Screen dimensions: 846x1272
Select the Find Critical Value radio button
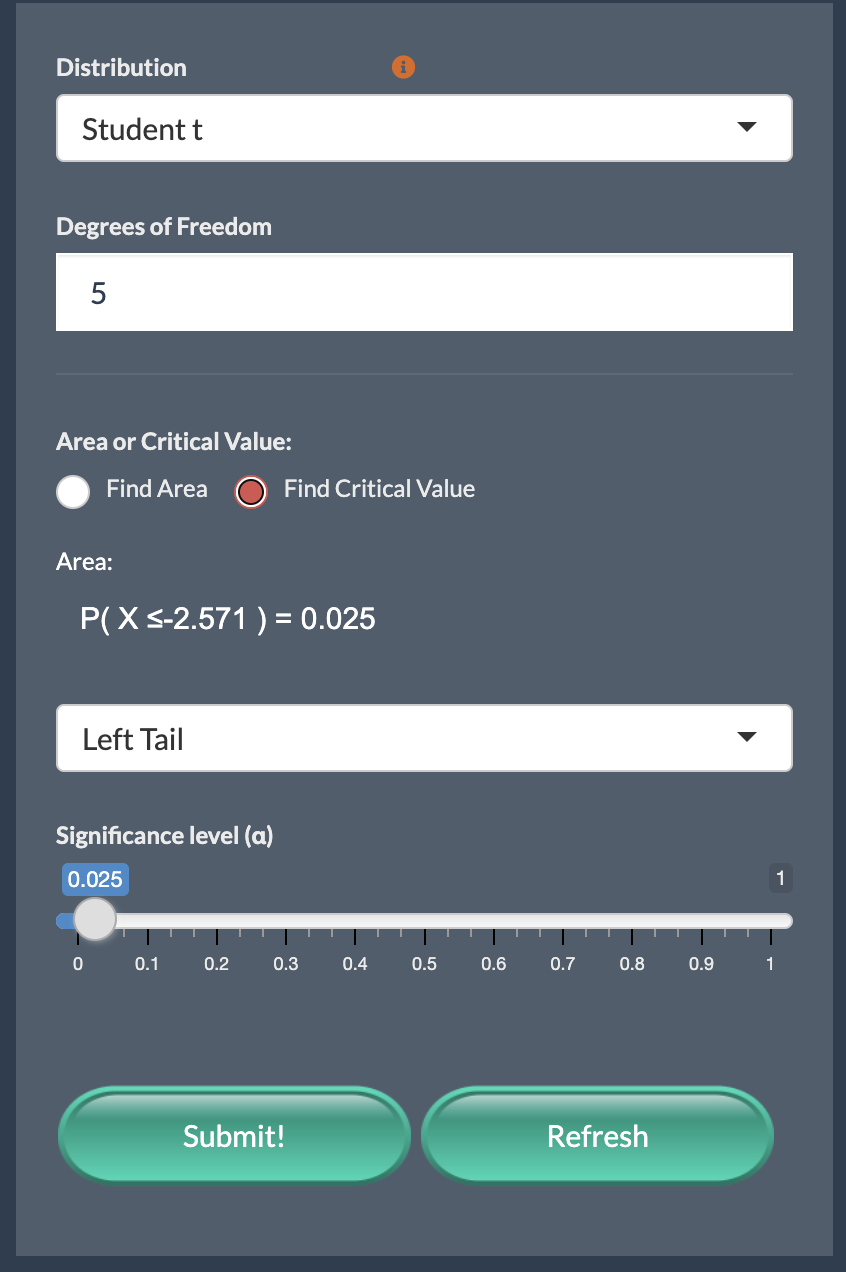(x=250, y=491)
